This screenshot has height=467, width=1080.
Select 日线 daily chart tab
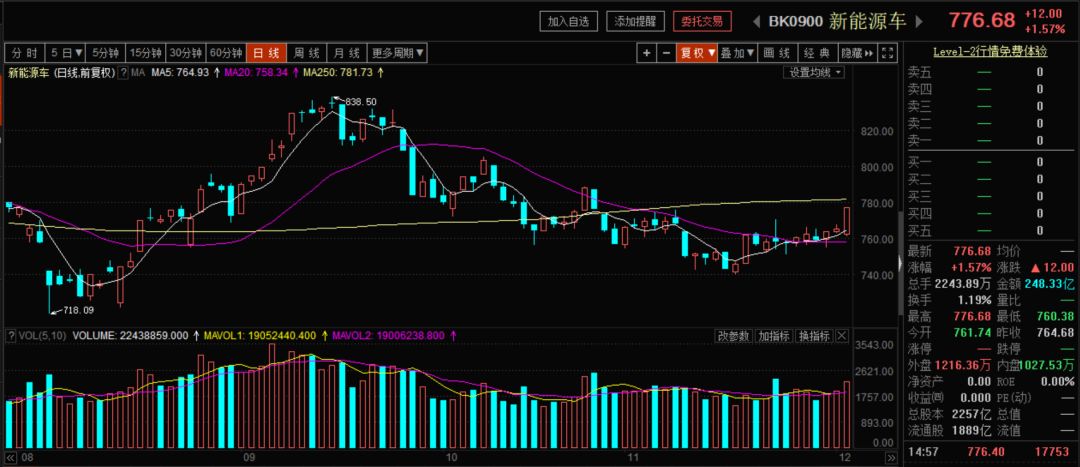tap(266, 53)
